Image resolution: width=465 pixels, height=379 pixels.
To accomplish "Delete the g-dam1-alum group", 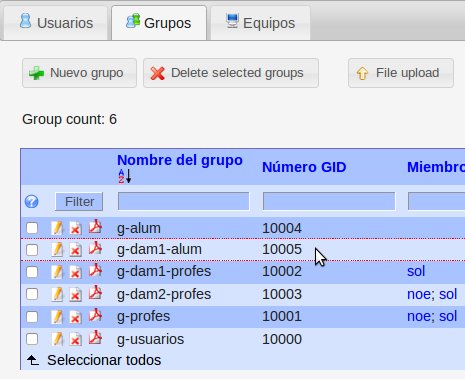I will click(x=76, y=250).
